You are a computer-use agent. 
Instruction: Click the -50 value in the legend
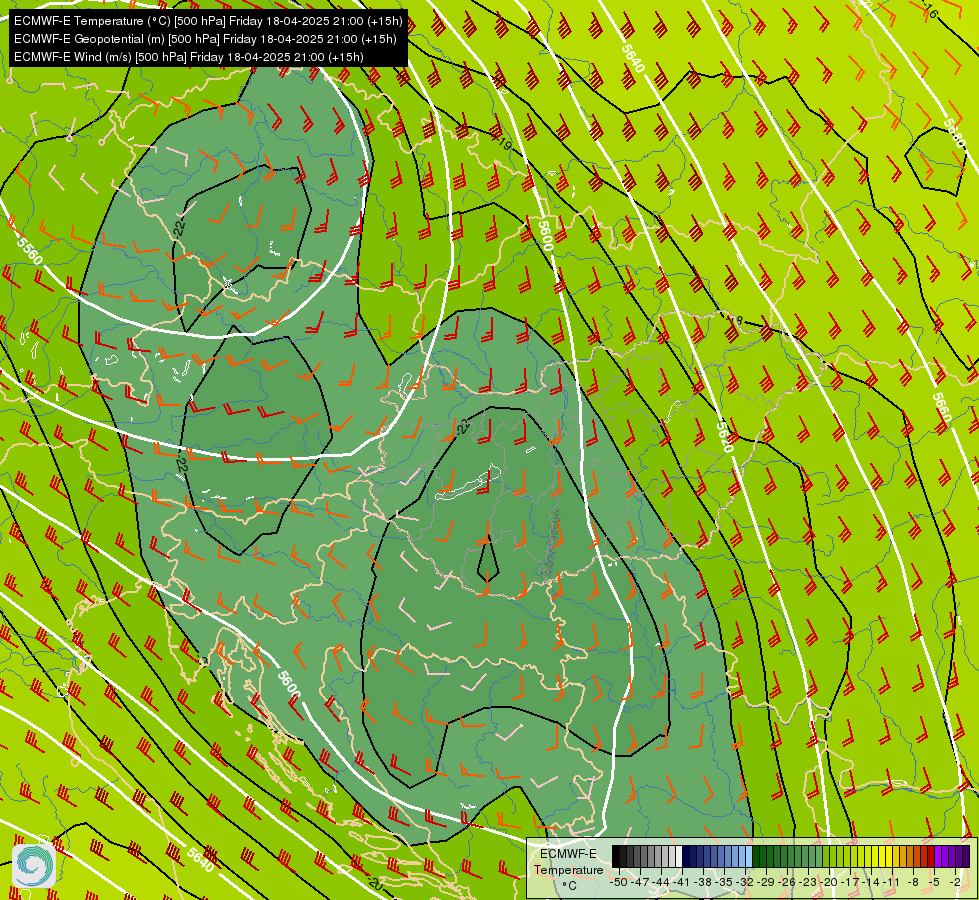[619, 883]
